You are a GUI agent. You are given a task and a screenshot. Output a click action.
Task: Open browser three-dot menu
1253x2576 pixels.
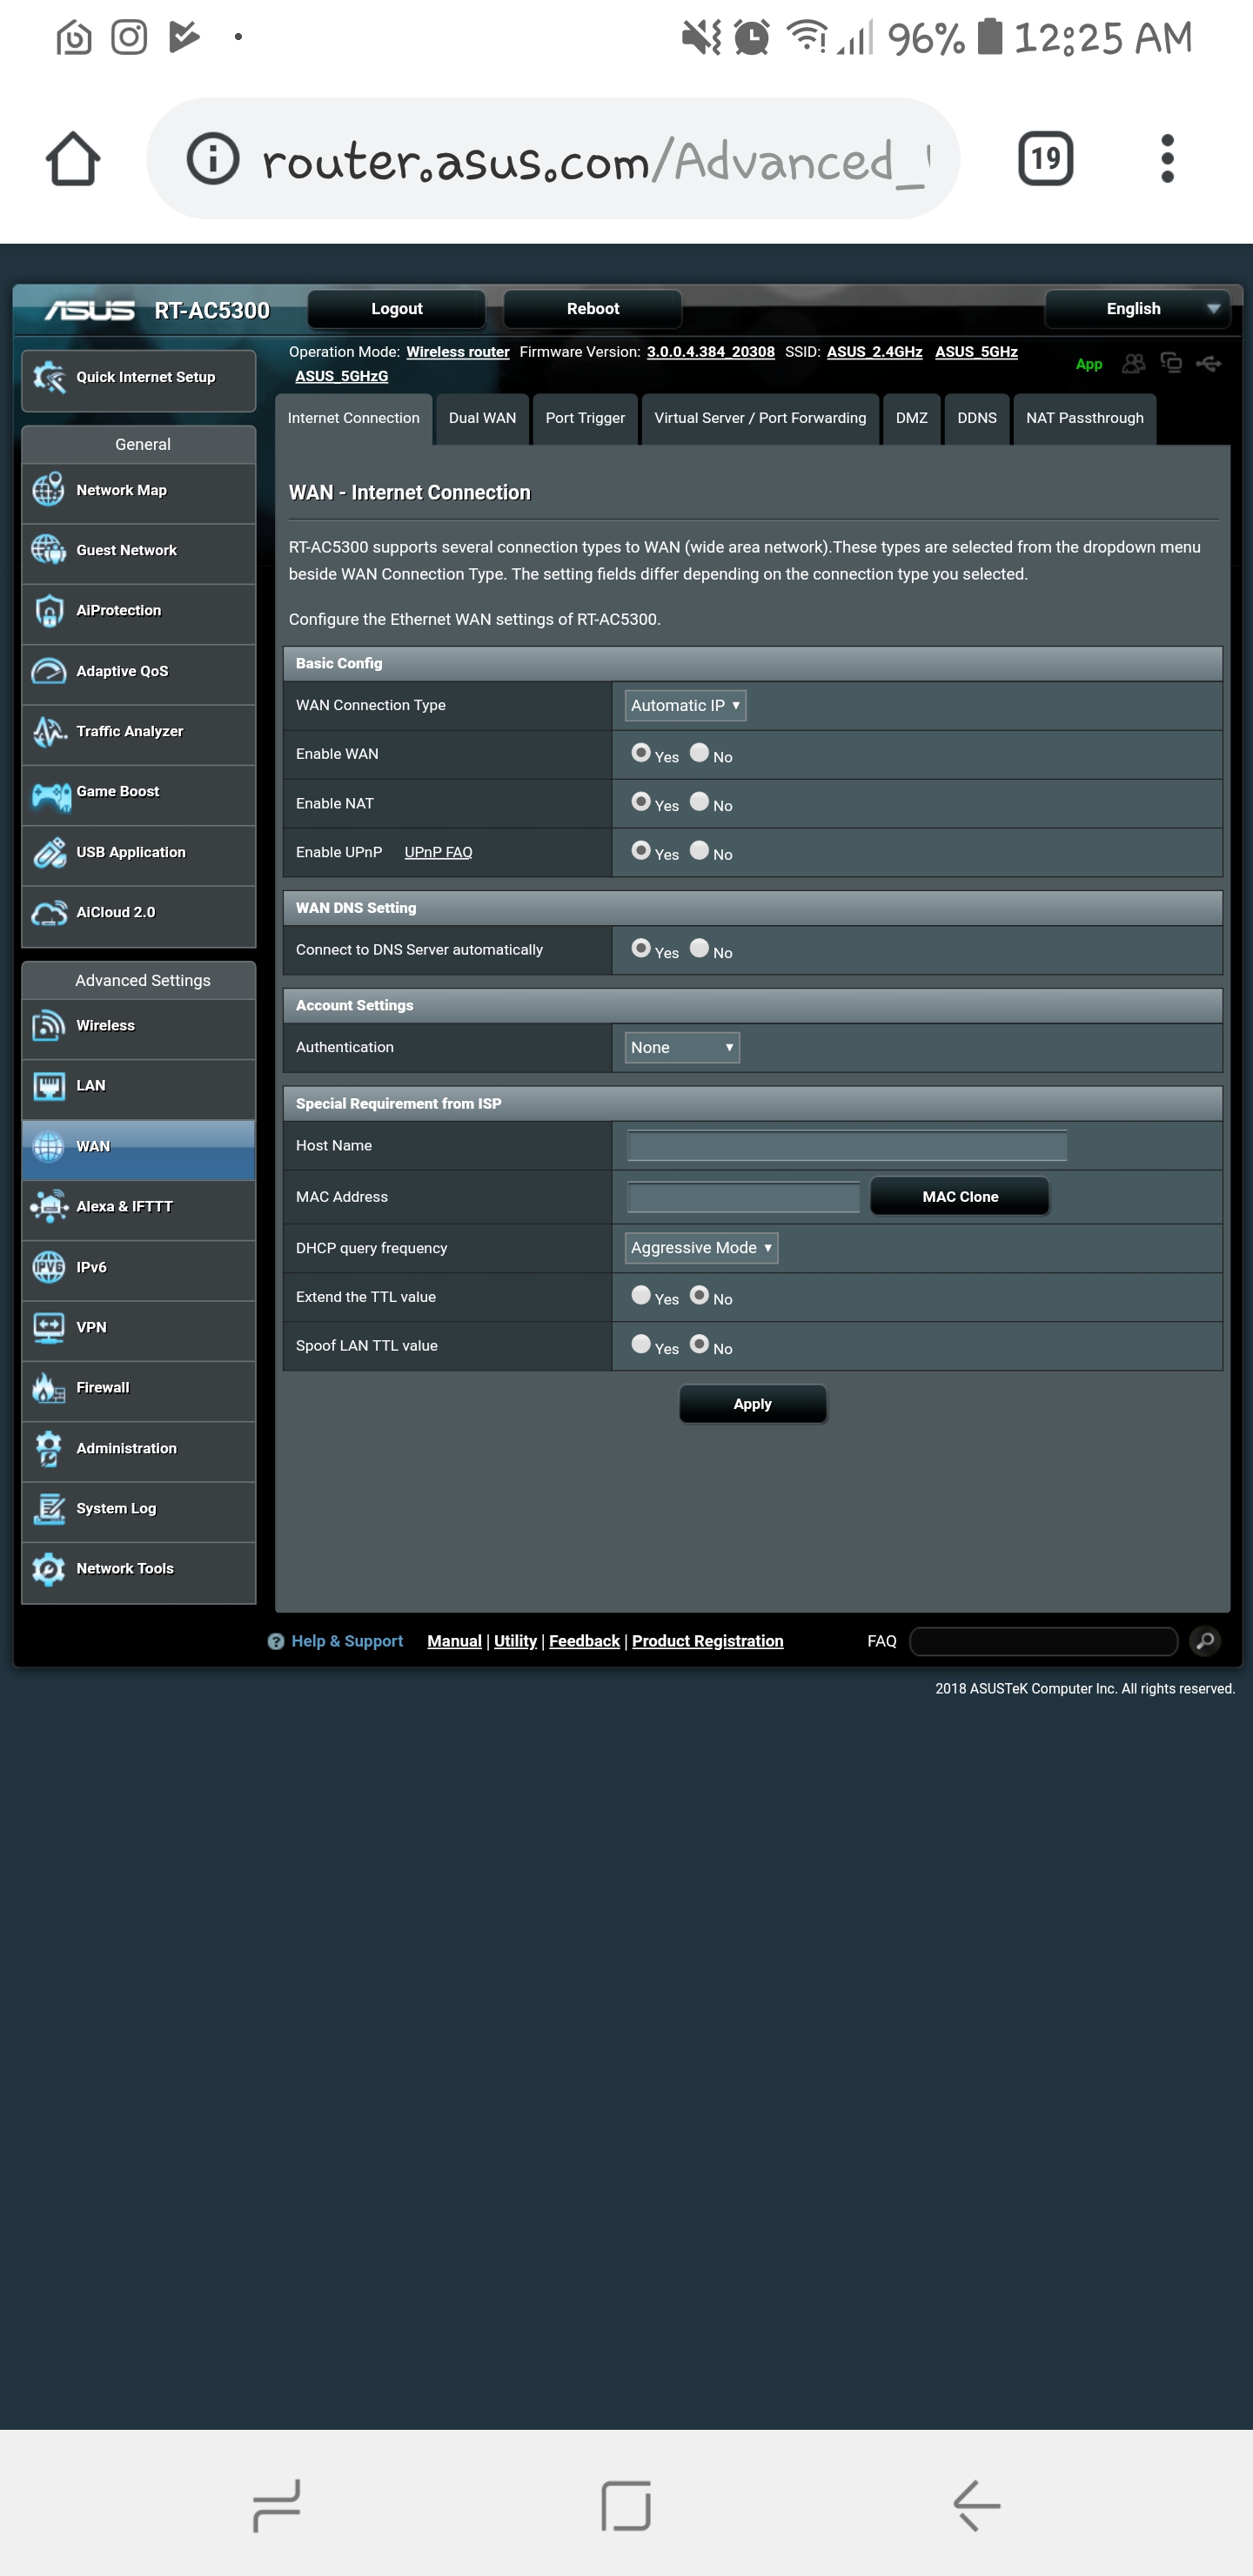(1167, 159)
